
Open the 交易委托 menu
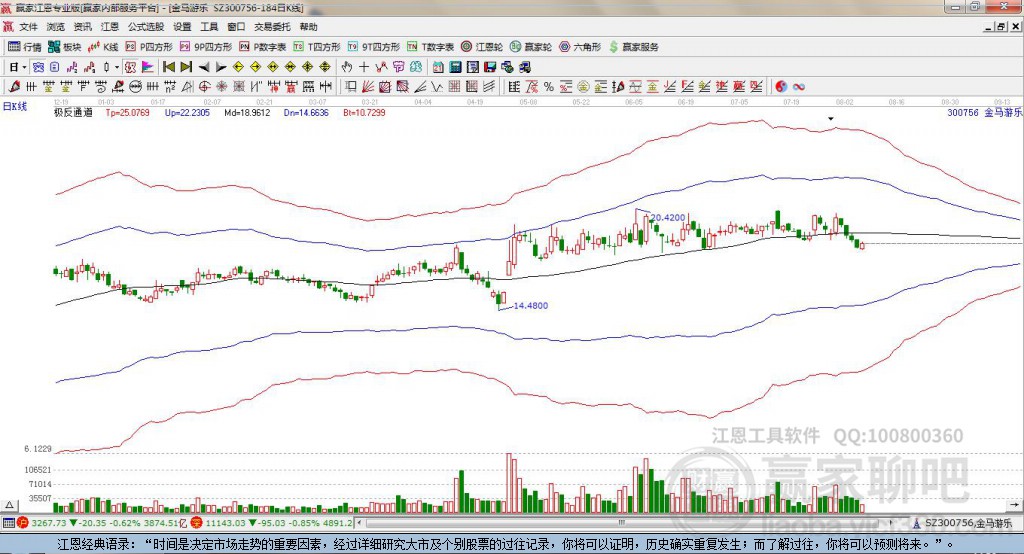click(272, 27)
